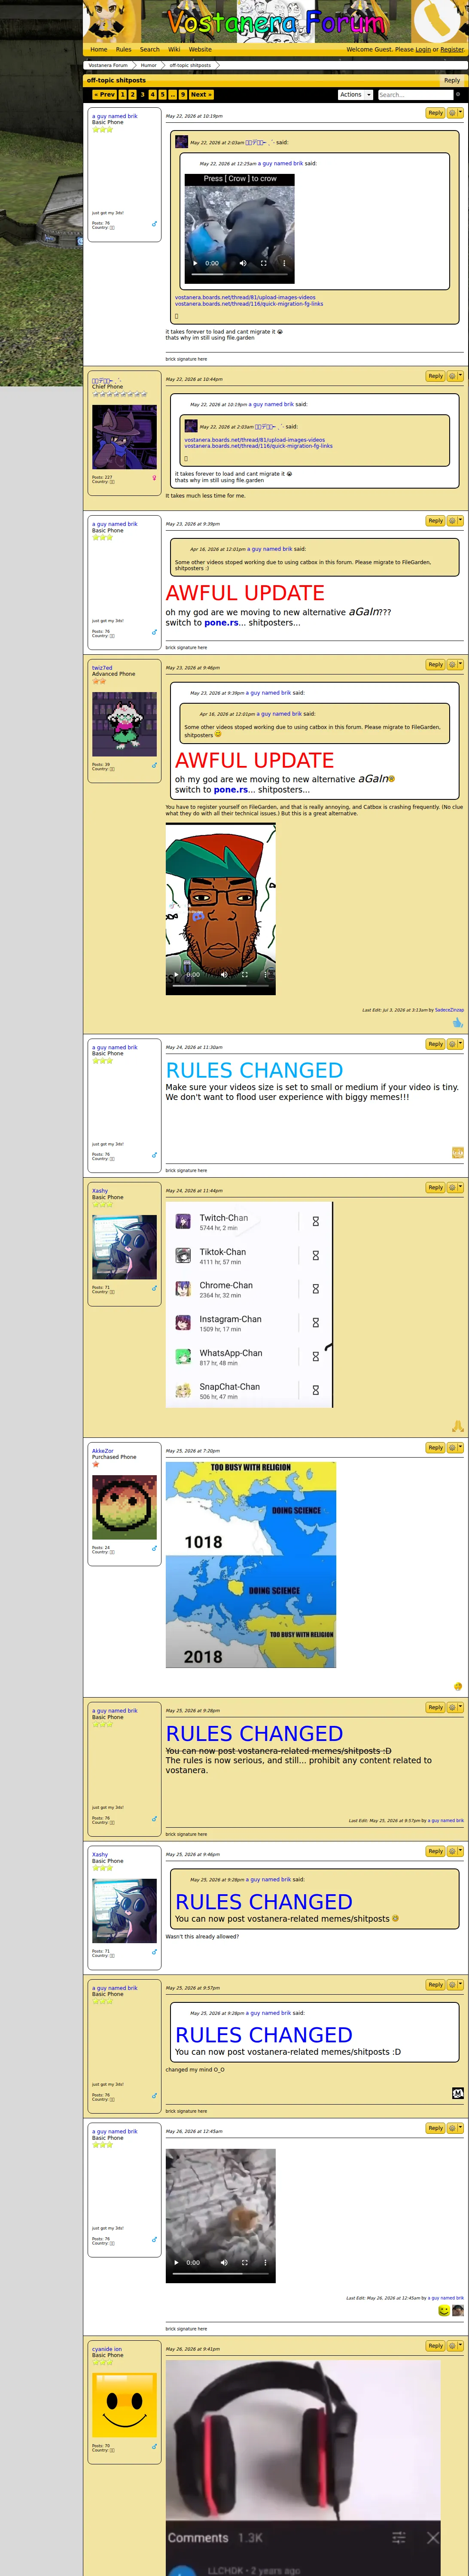Open gear options for May 24 11:30am post
The width and height of the screenshot is (469, 2576).
click(455, 1044)
